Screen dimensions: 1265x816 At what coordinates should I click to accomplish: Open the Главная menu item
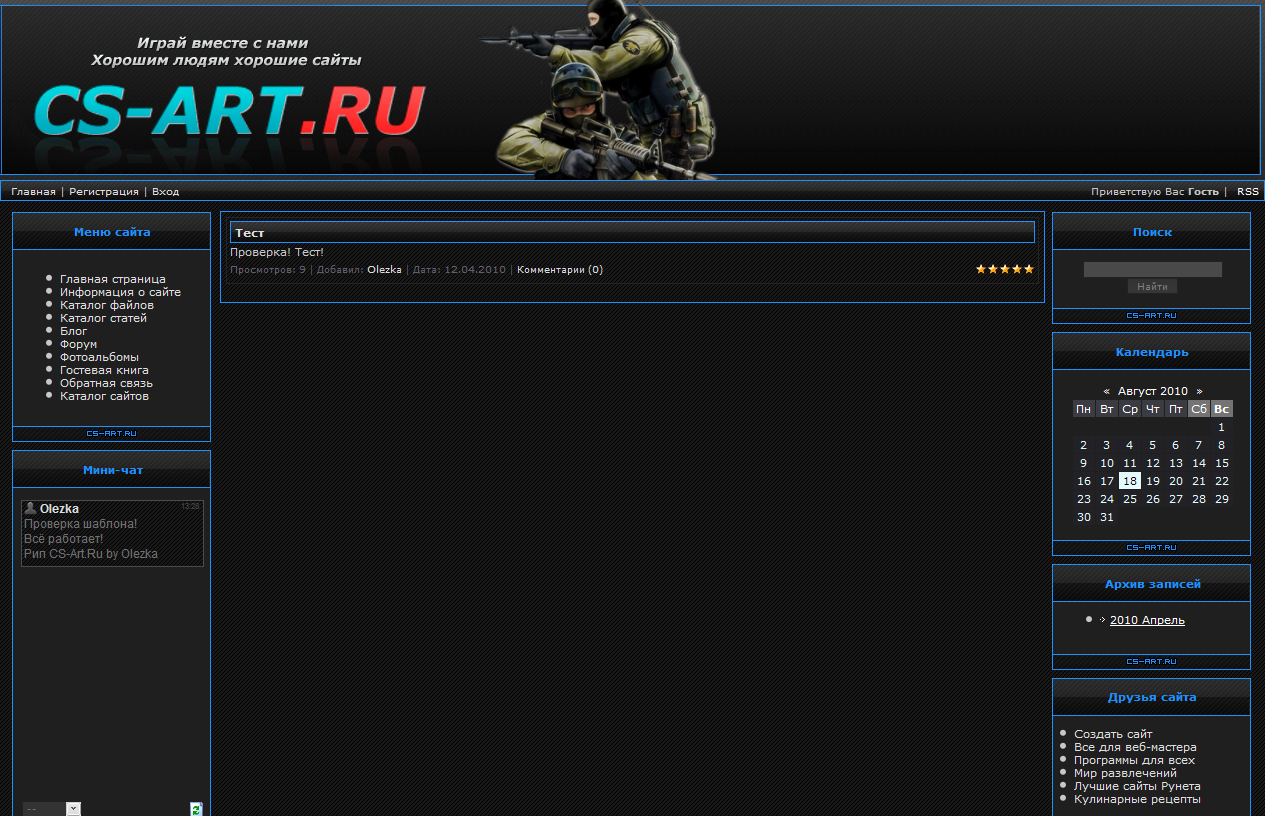pyautogui.click(x=33, y=190)
